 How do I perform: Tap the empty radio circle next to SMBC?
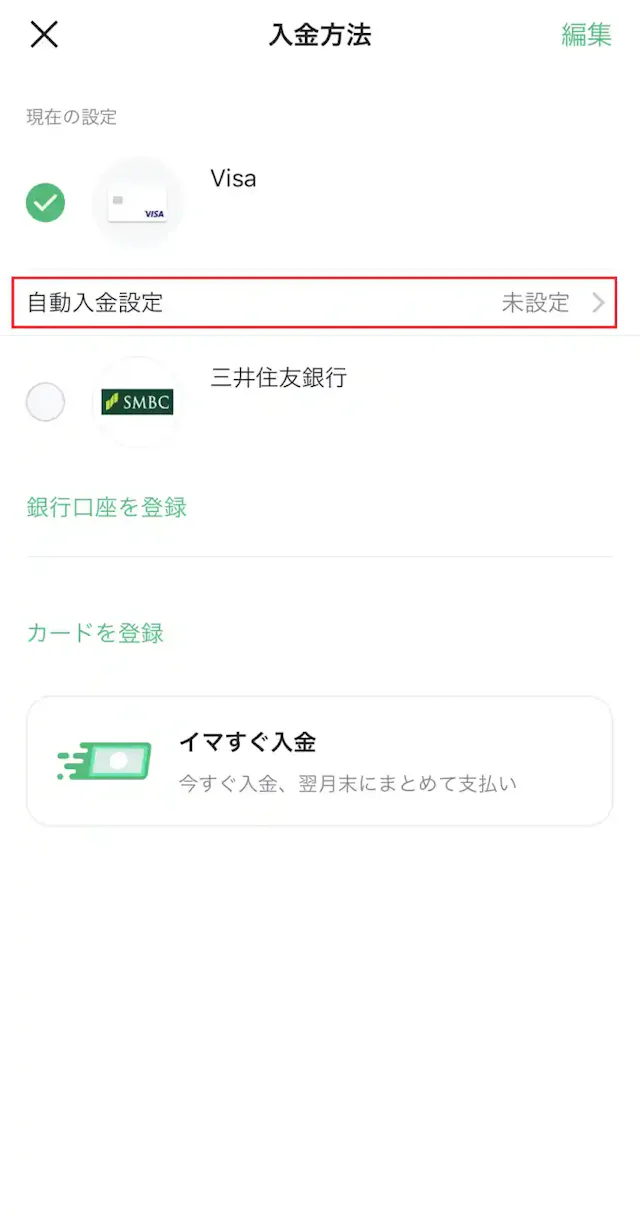click(x=44, y=402)
